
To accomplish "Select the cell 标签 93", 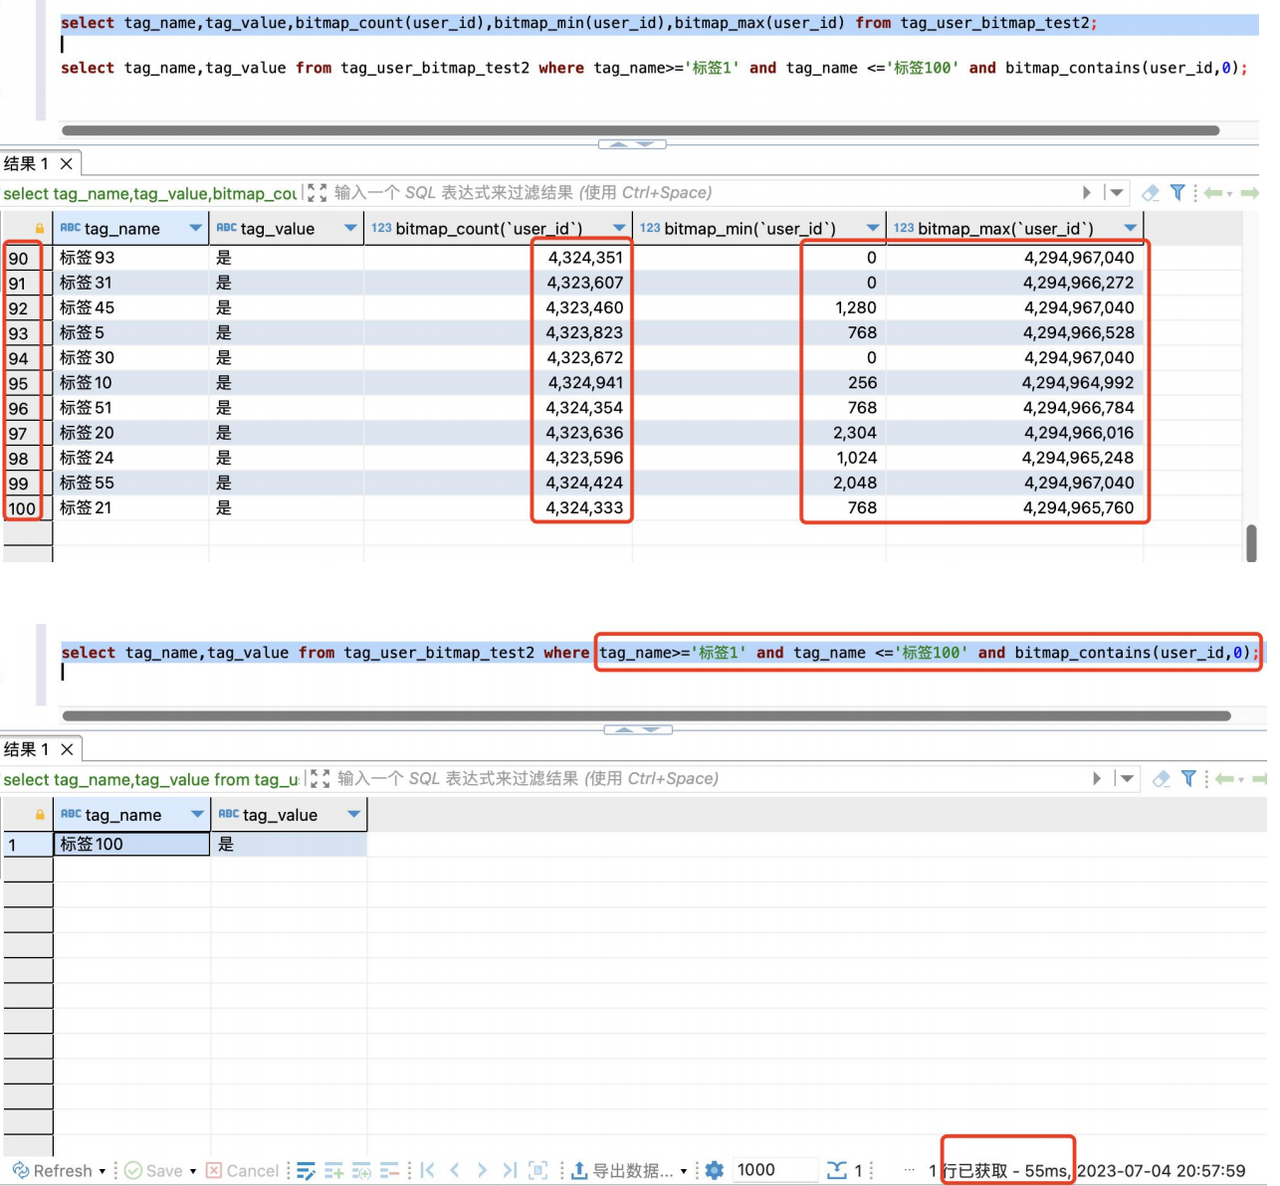I will pyautogui.click(x=131, y=258).
